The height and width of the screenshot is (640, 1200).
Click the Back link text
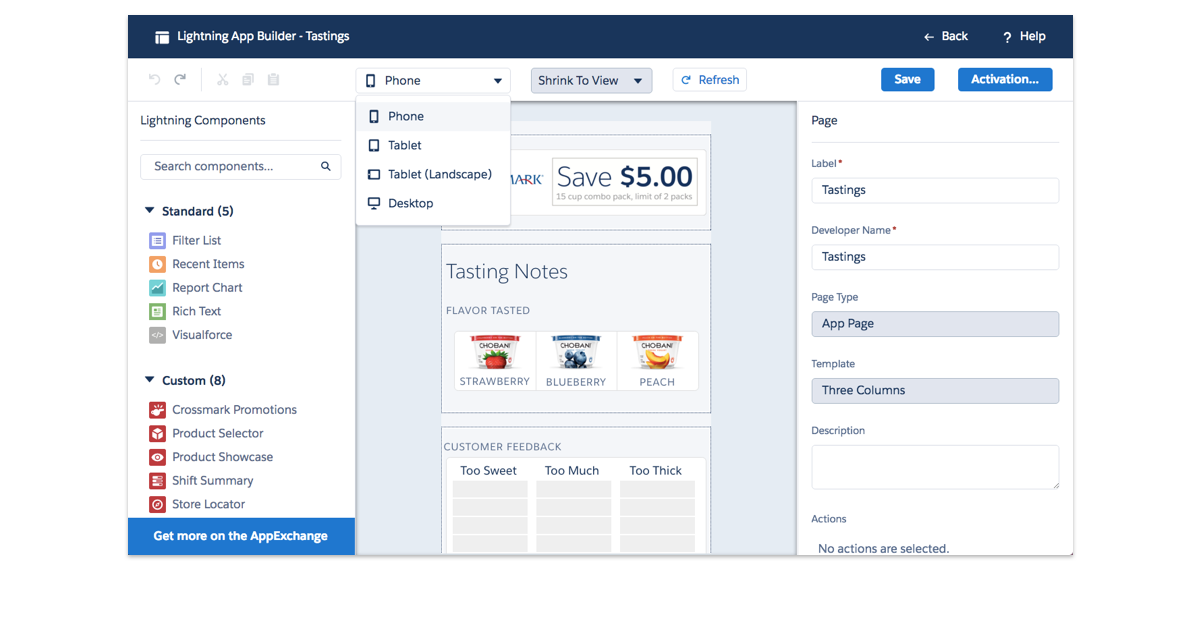955,37
